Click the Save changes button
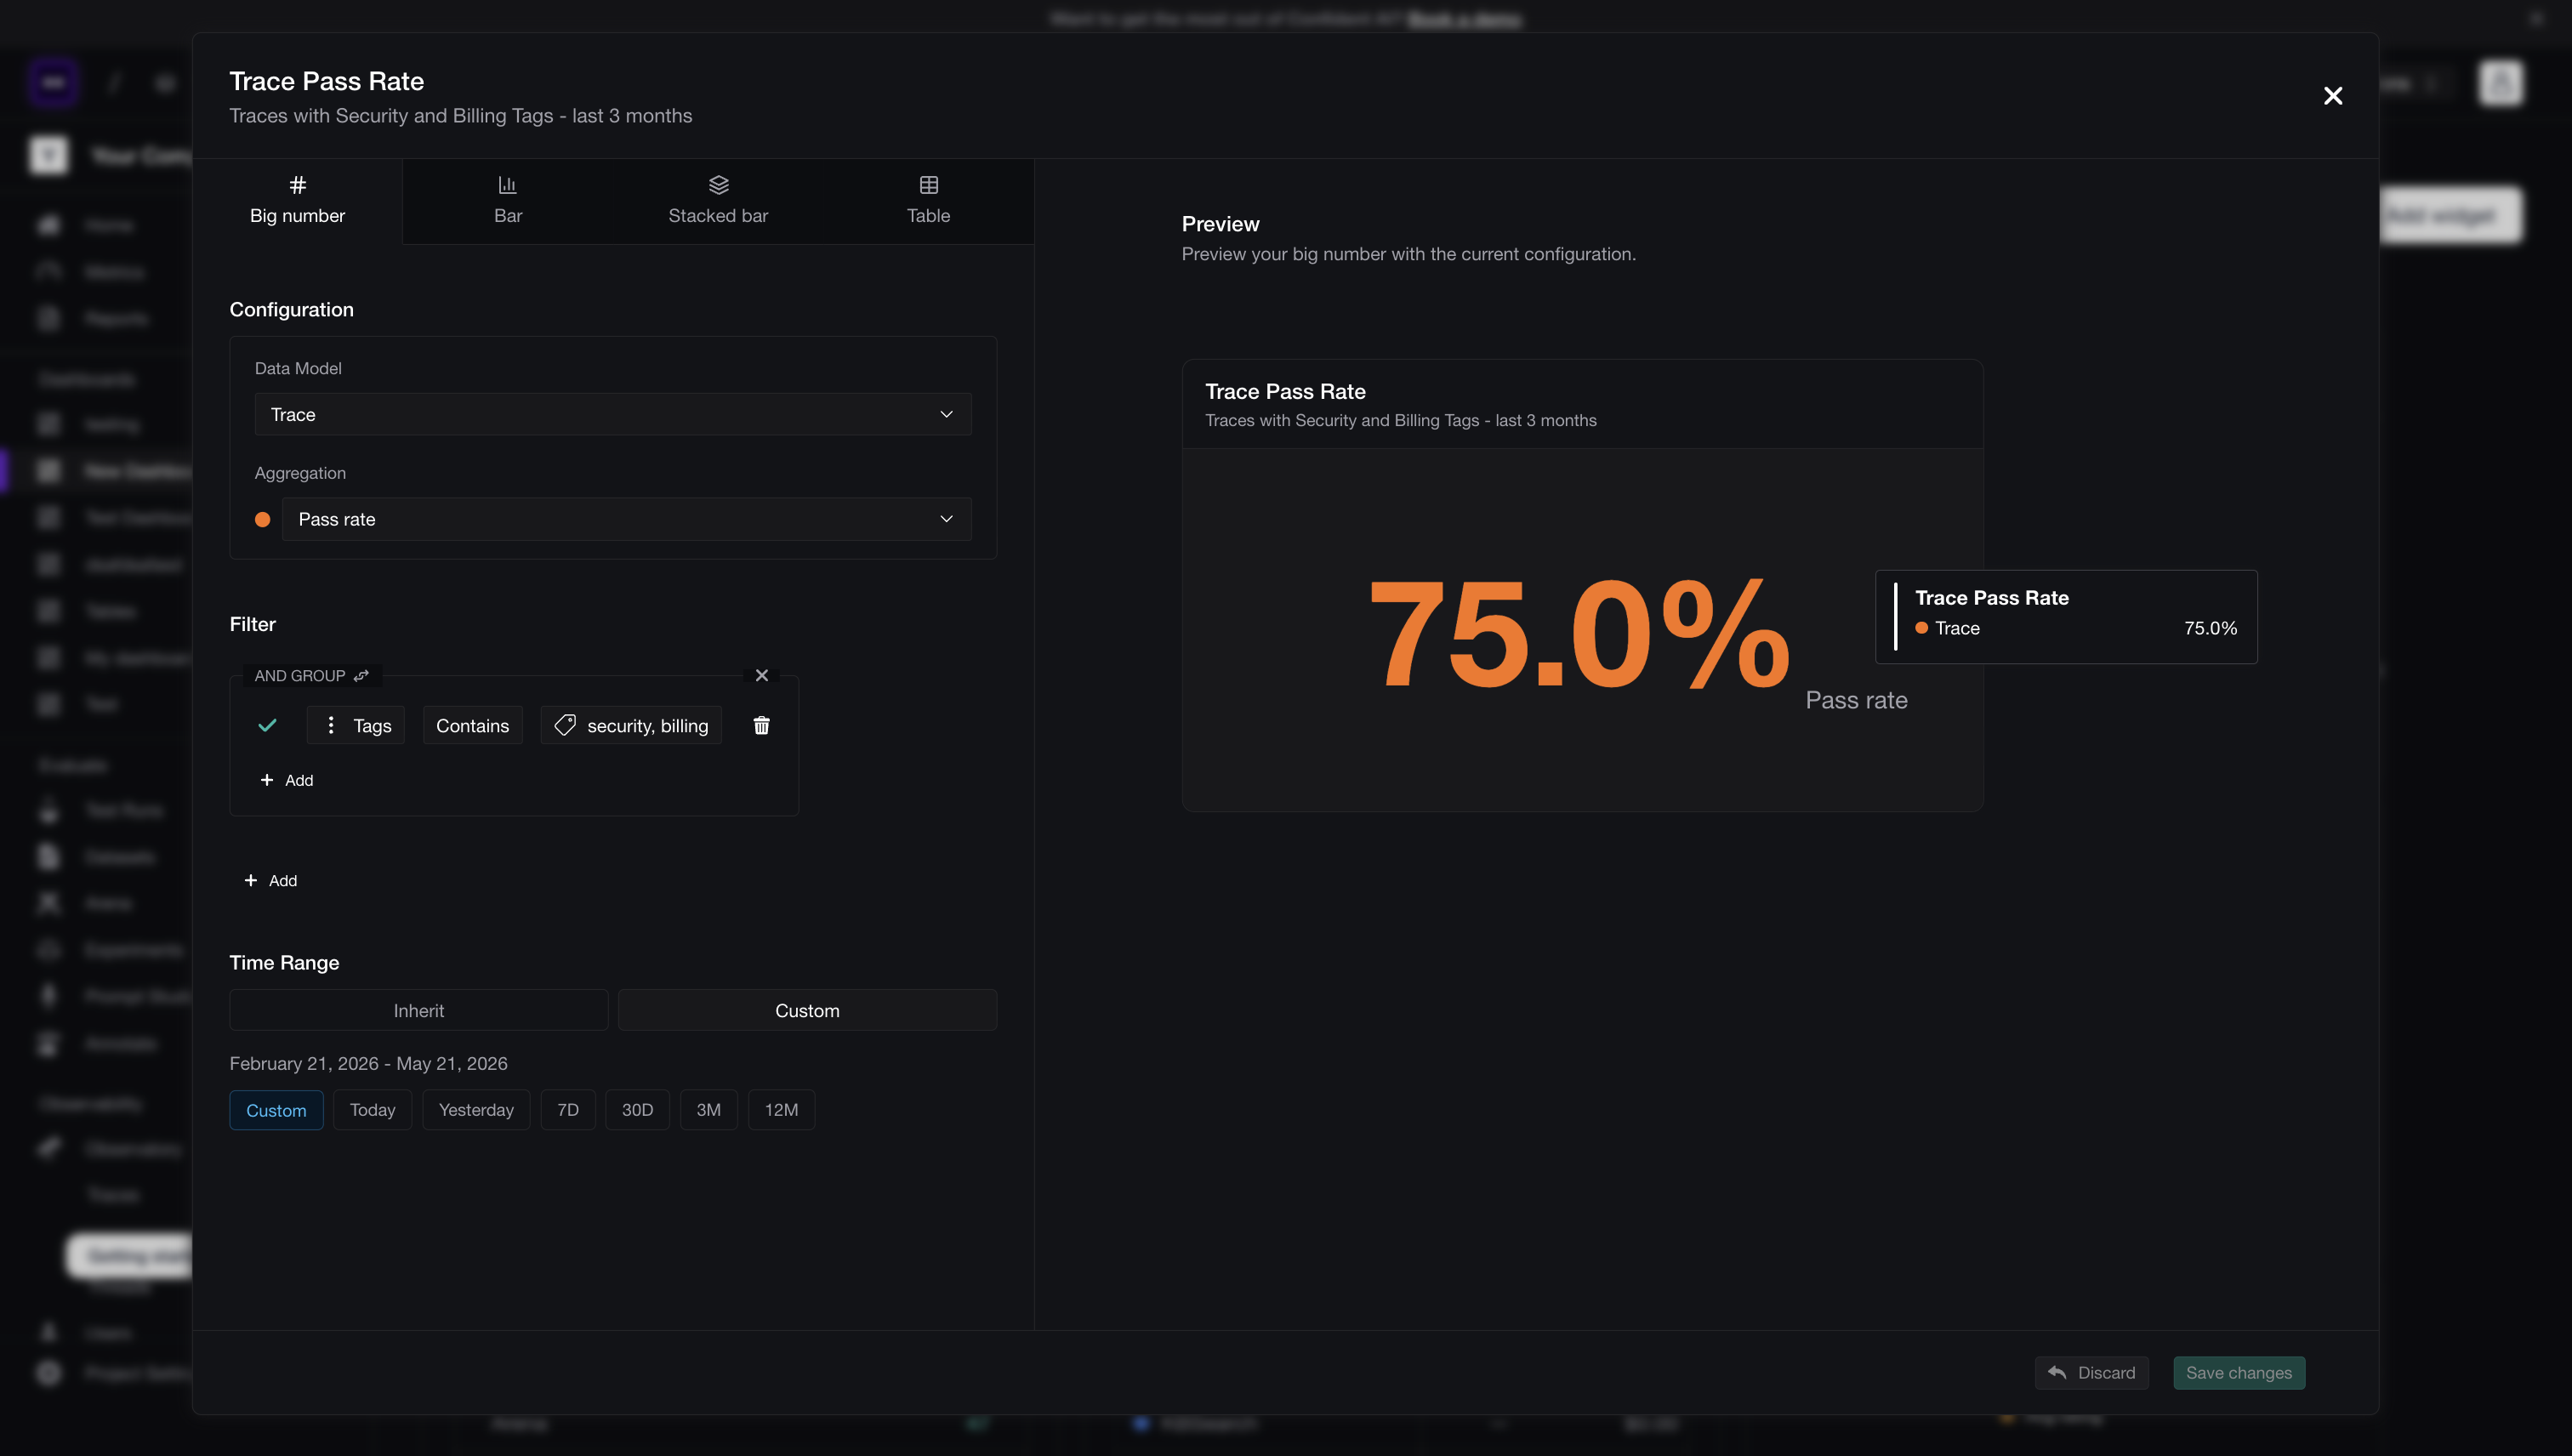 coord(2239,1373)
